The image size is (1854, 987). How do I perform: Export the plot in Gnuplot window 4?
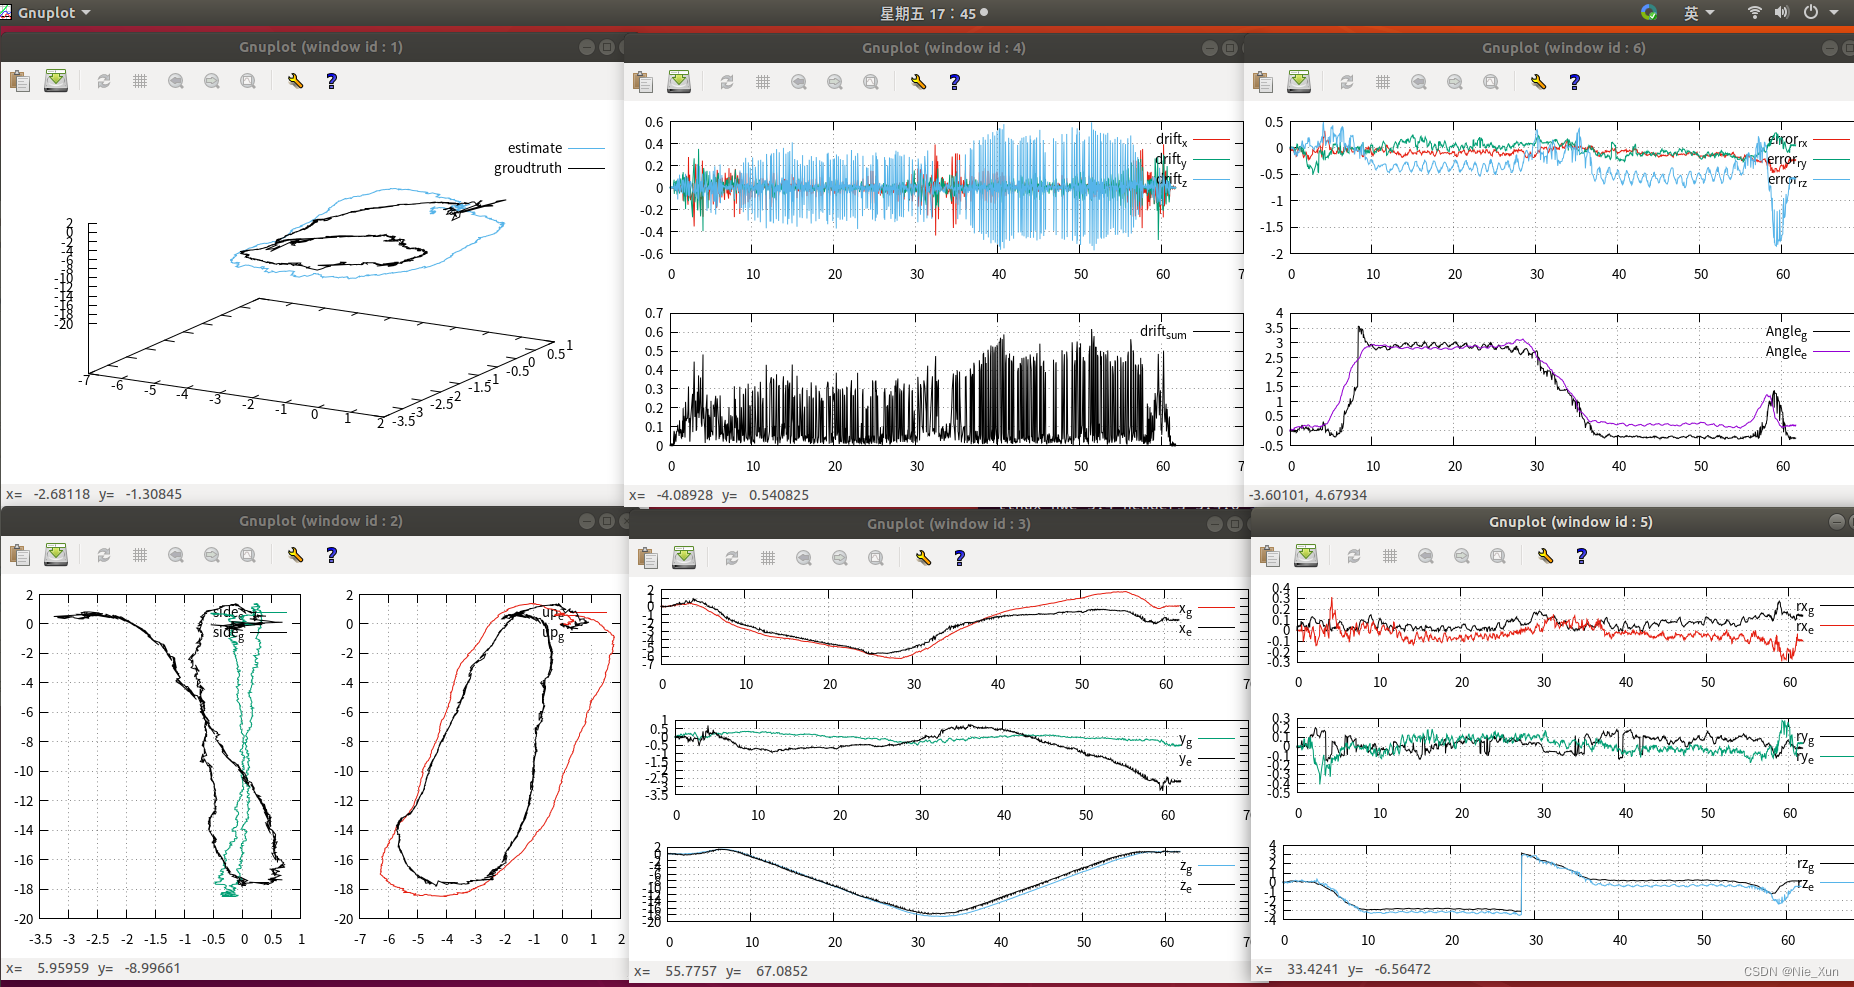click(679, 82)
